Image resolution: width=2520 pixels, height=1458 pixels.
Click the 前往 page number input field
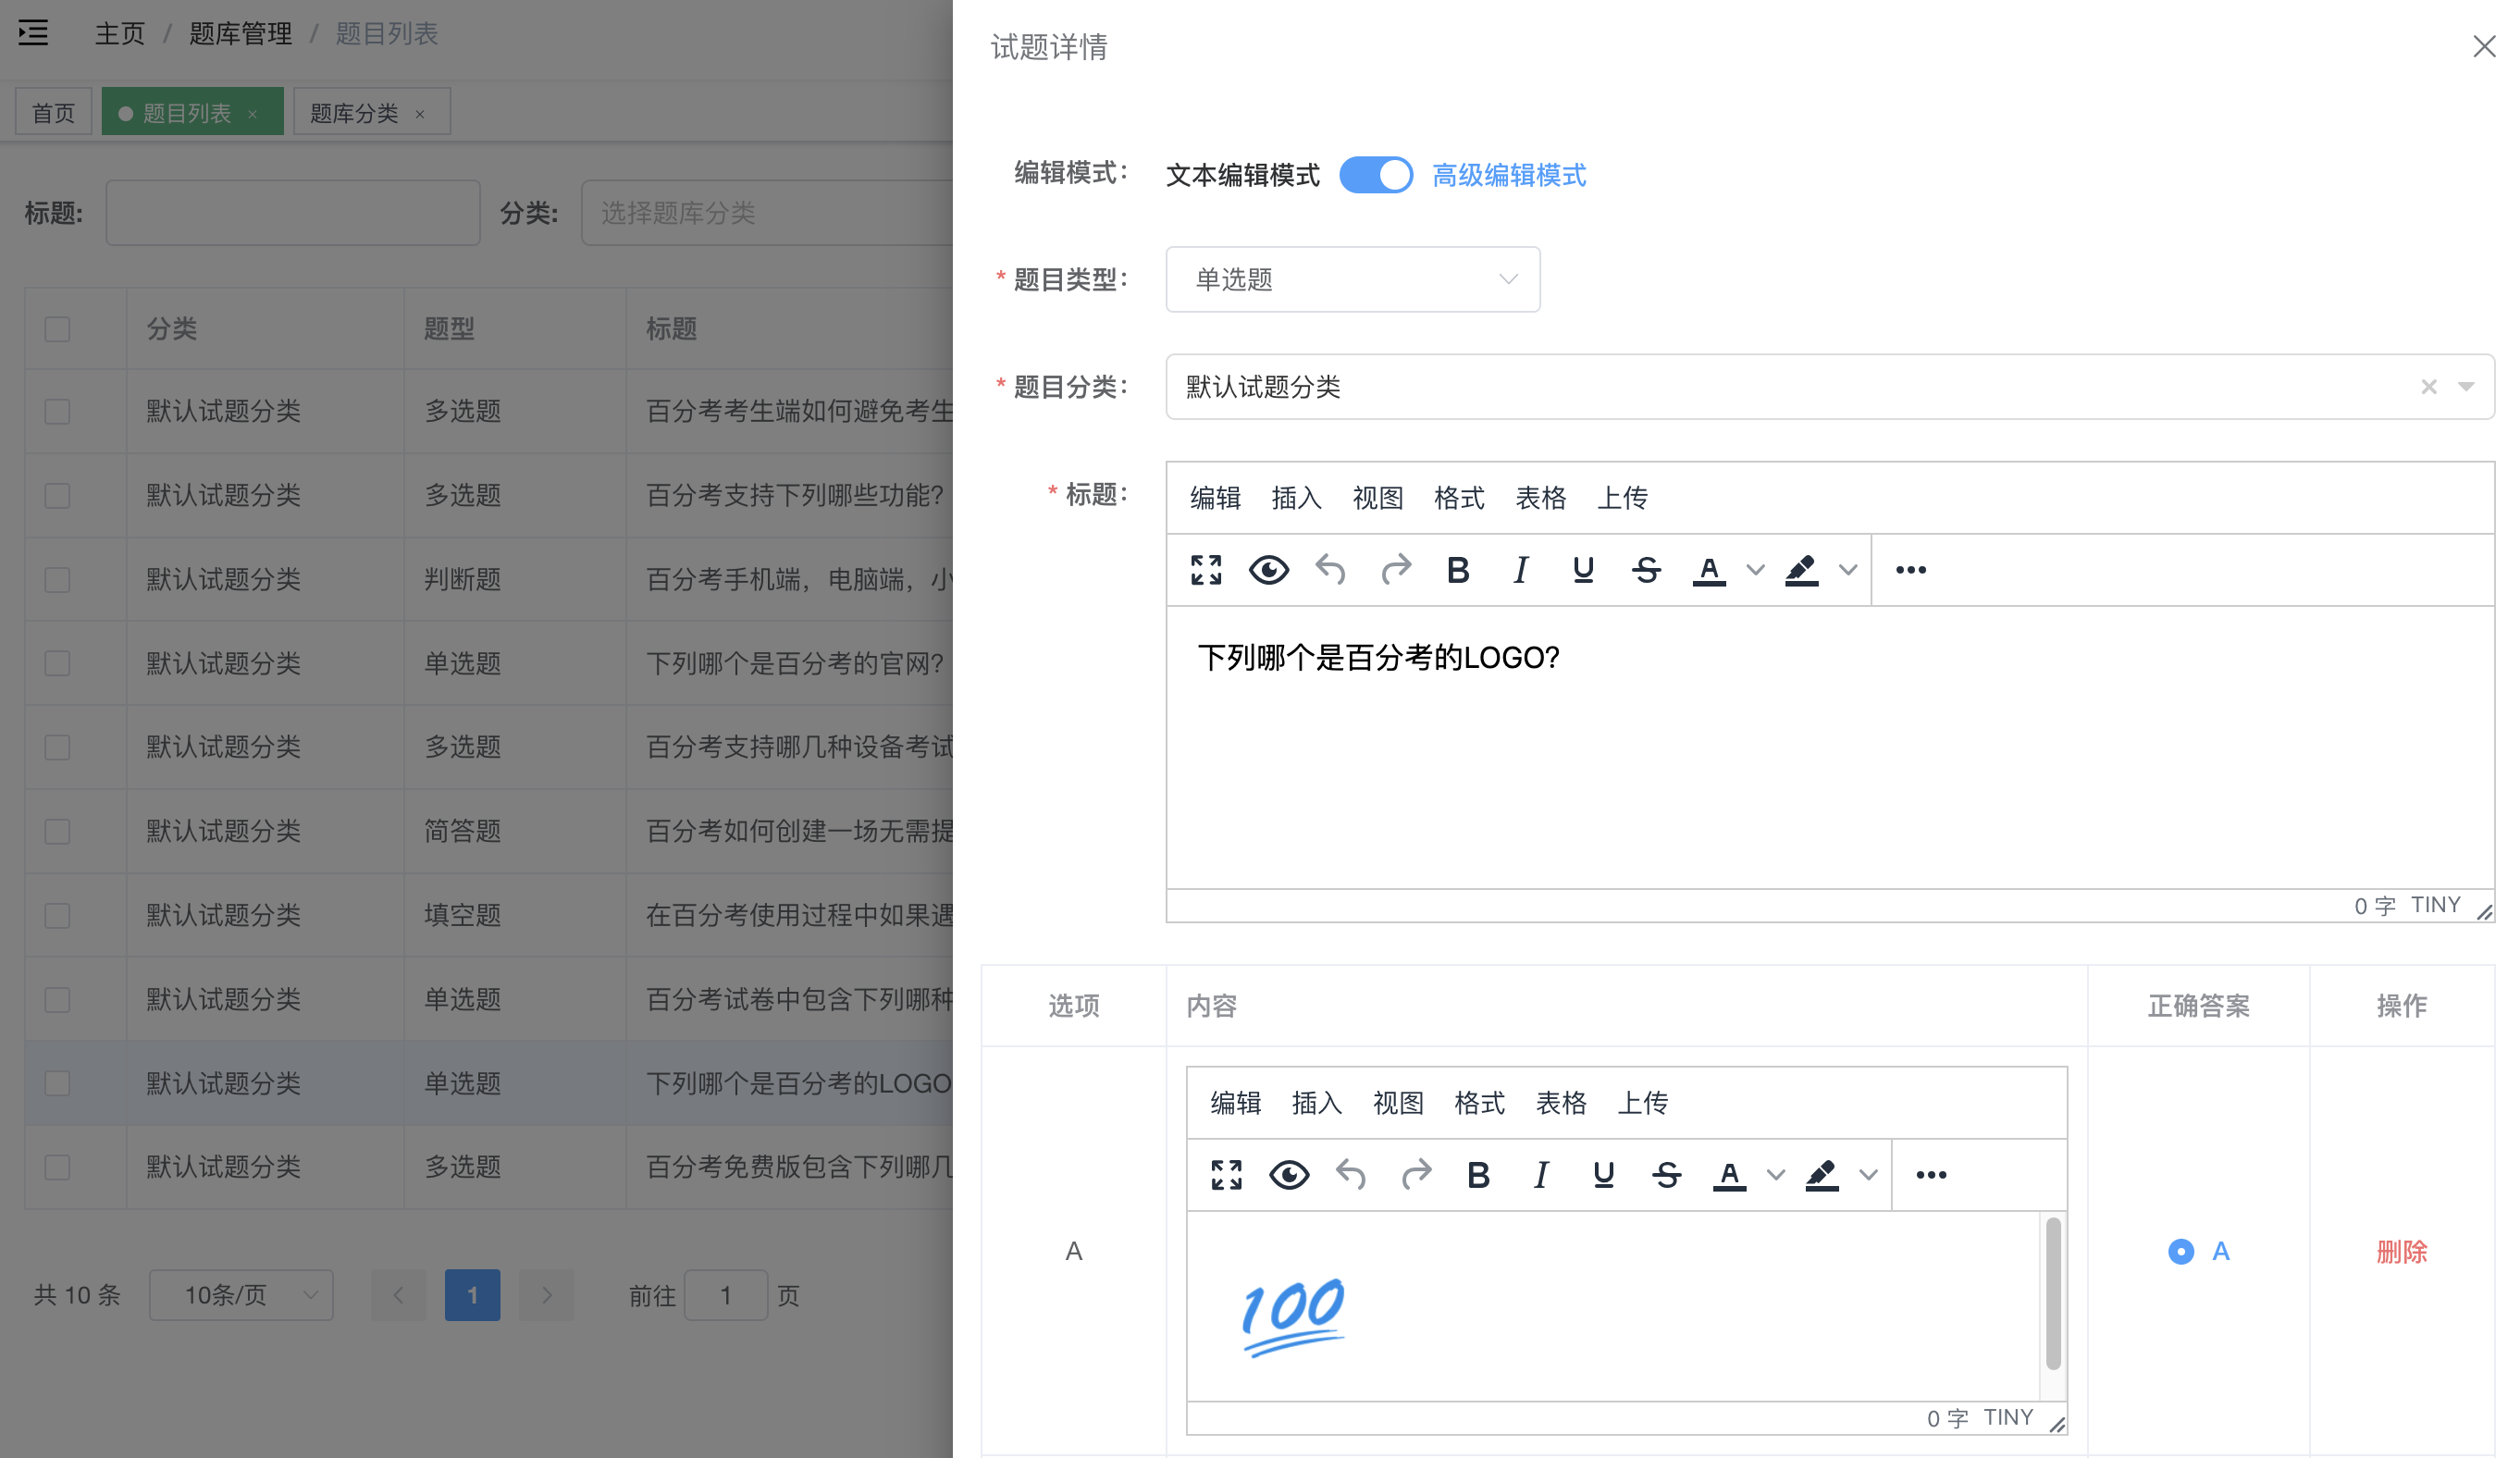[726, 1294]
